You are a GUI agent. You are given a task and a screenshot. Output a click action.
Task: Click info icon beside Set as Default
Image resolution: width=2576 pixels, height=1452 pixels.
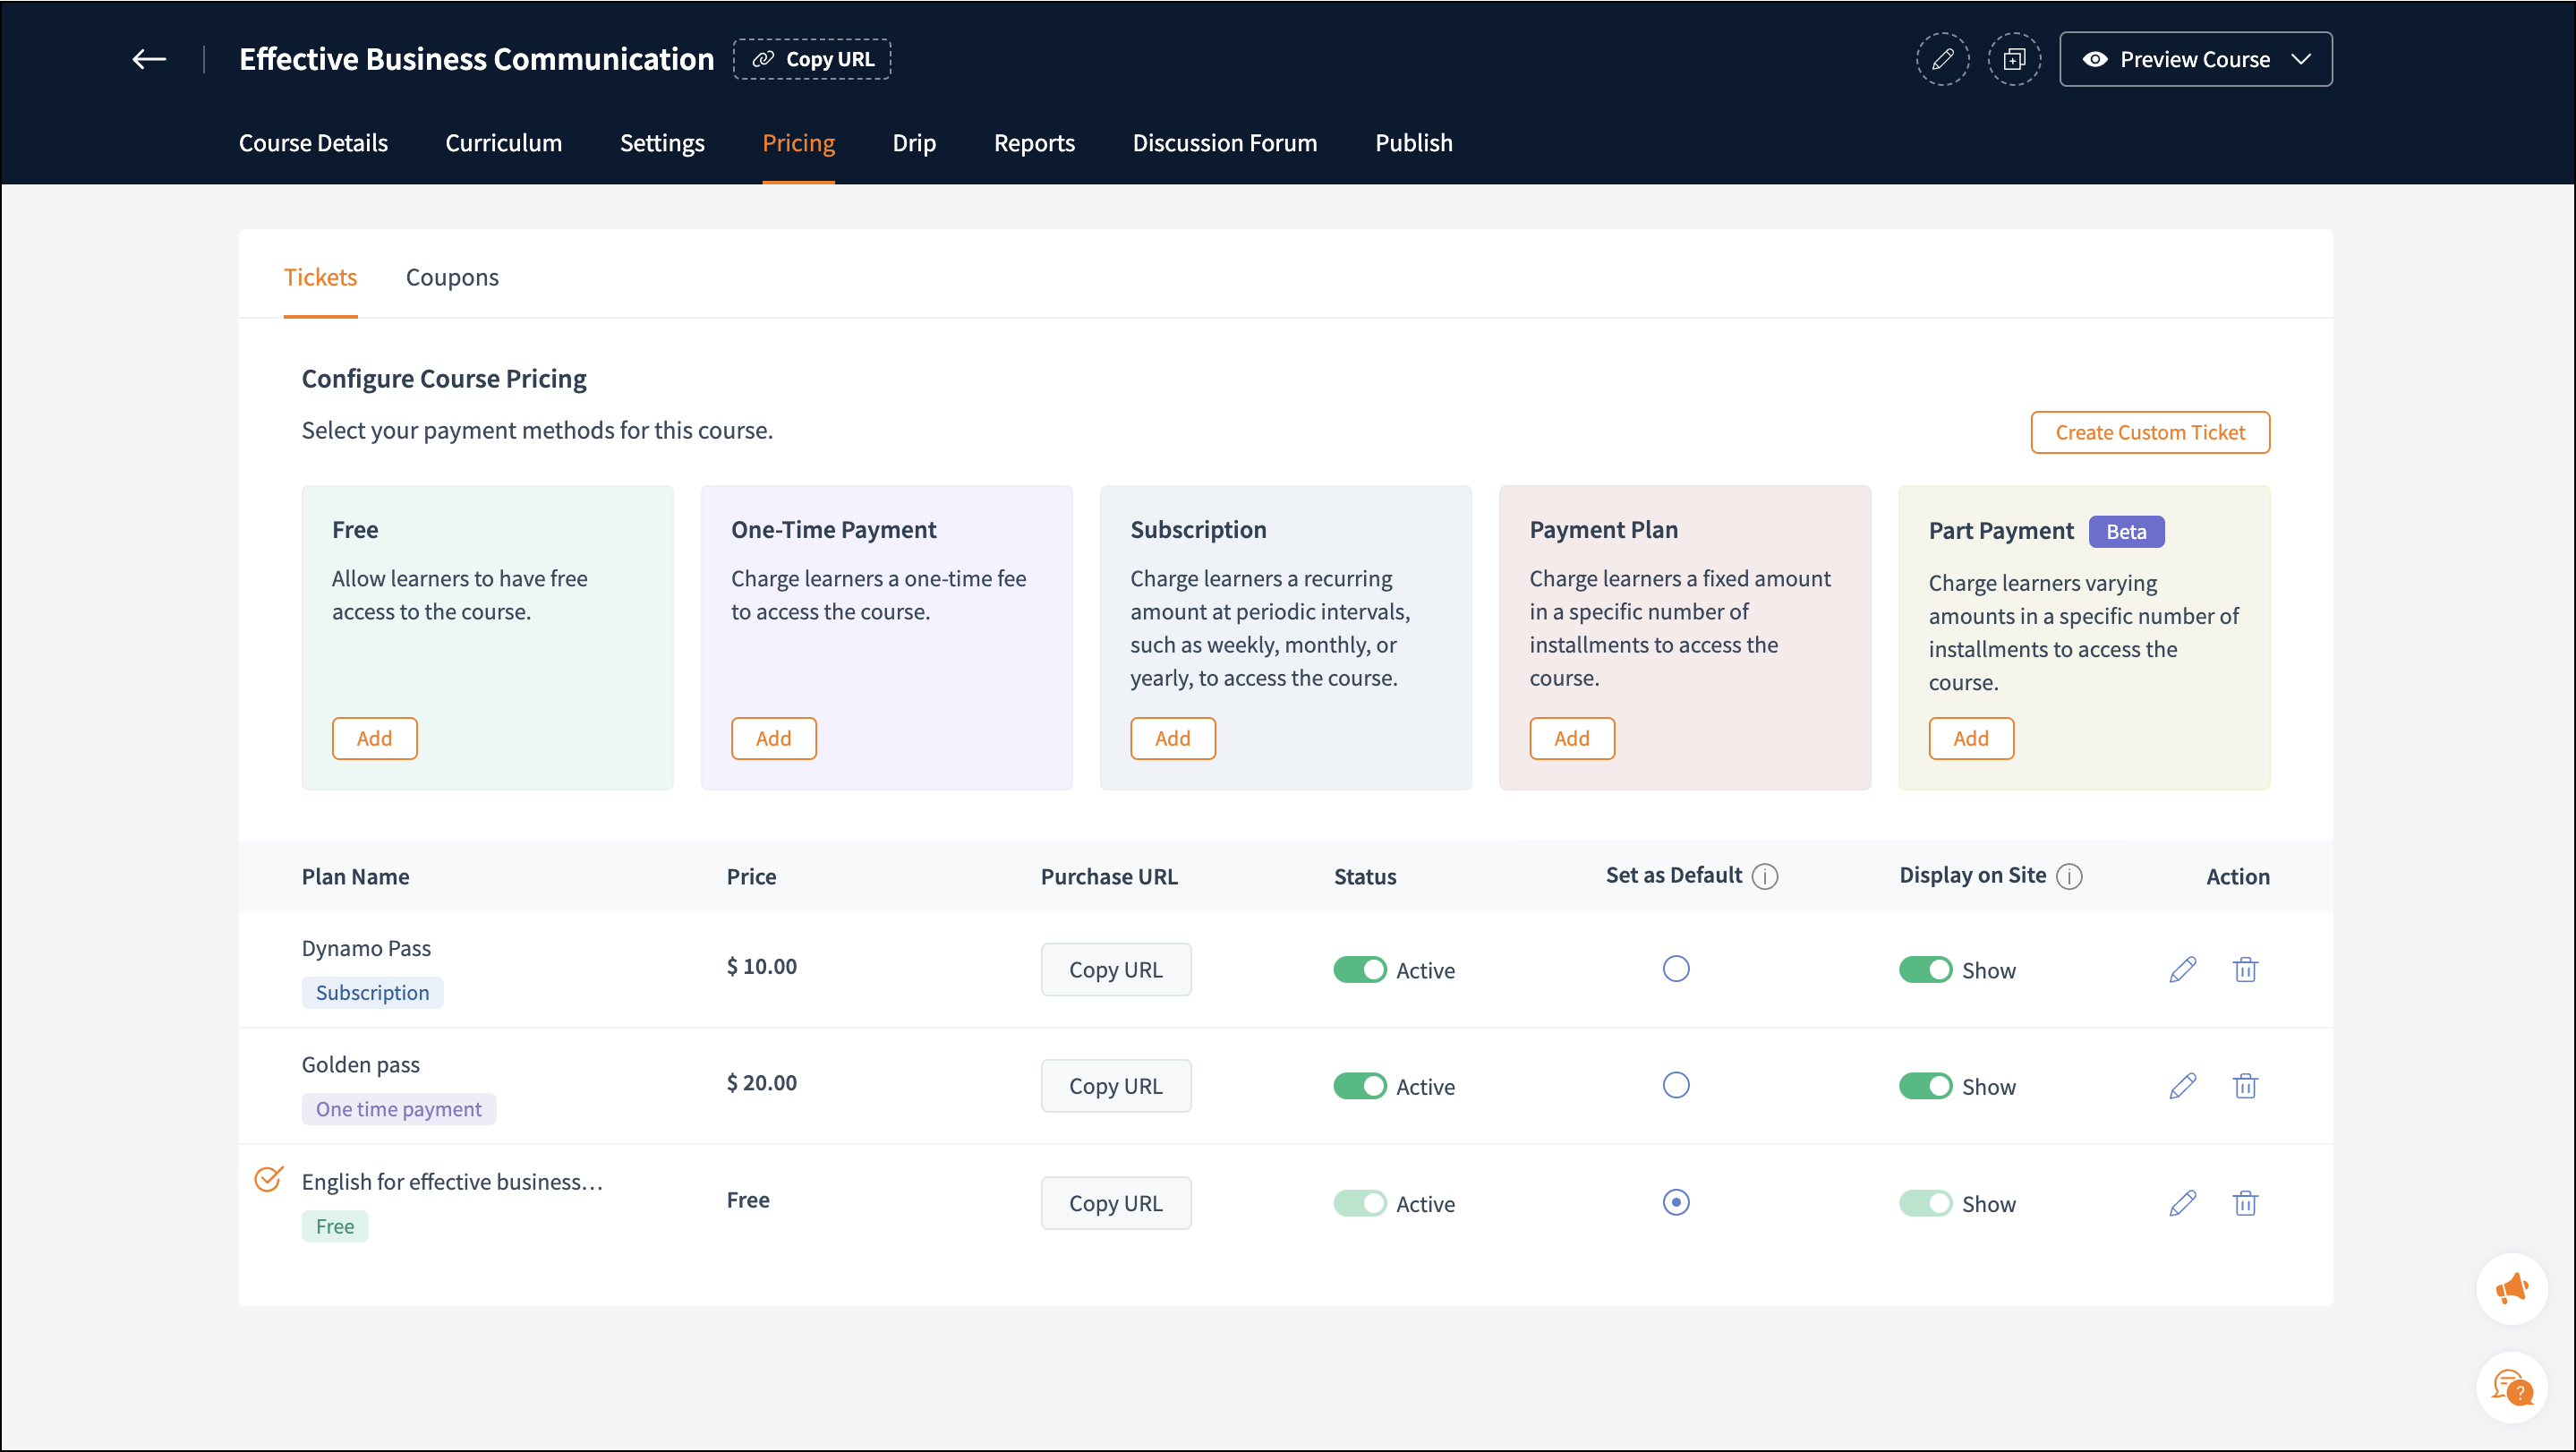[x=1765, y=876]
